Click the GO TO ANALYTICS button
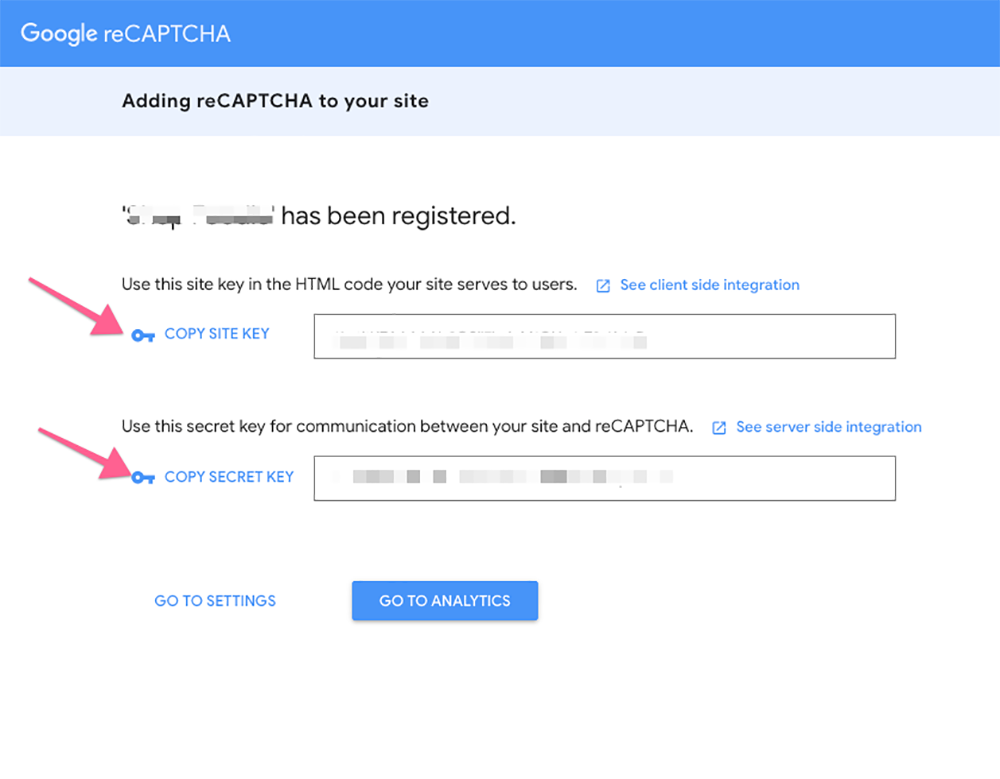 (445, 600)
